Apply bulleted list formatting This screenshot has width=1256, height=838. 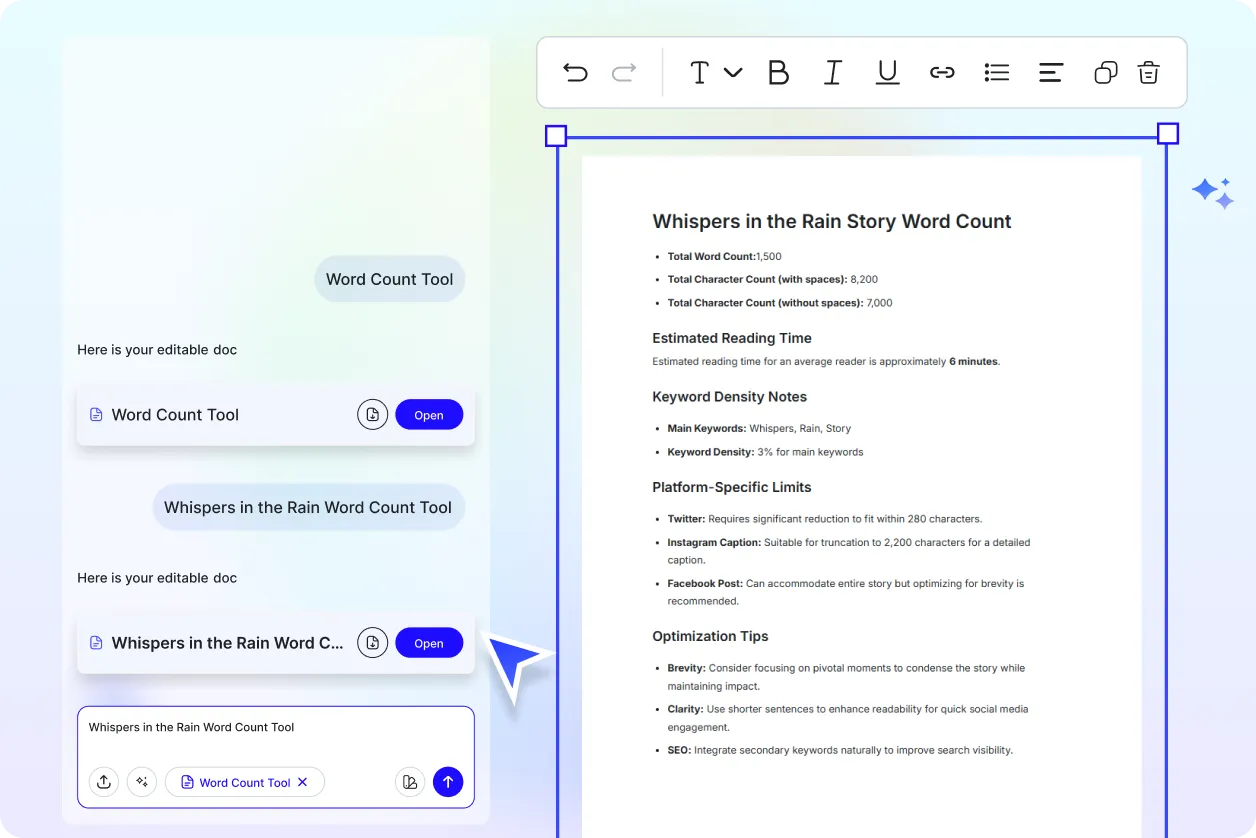[997, 72]
